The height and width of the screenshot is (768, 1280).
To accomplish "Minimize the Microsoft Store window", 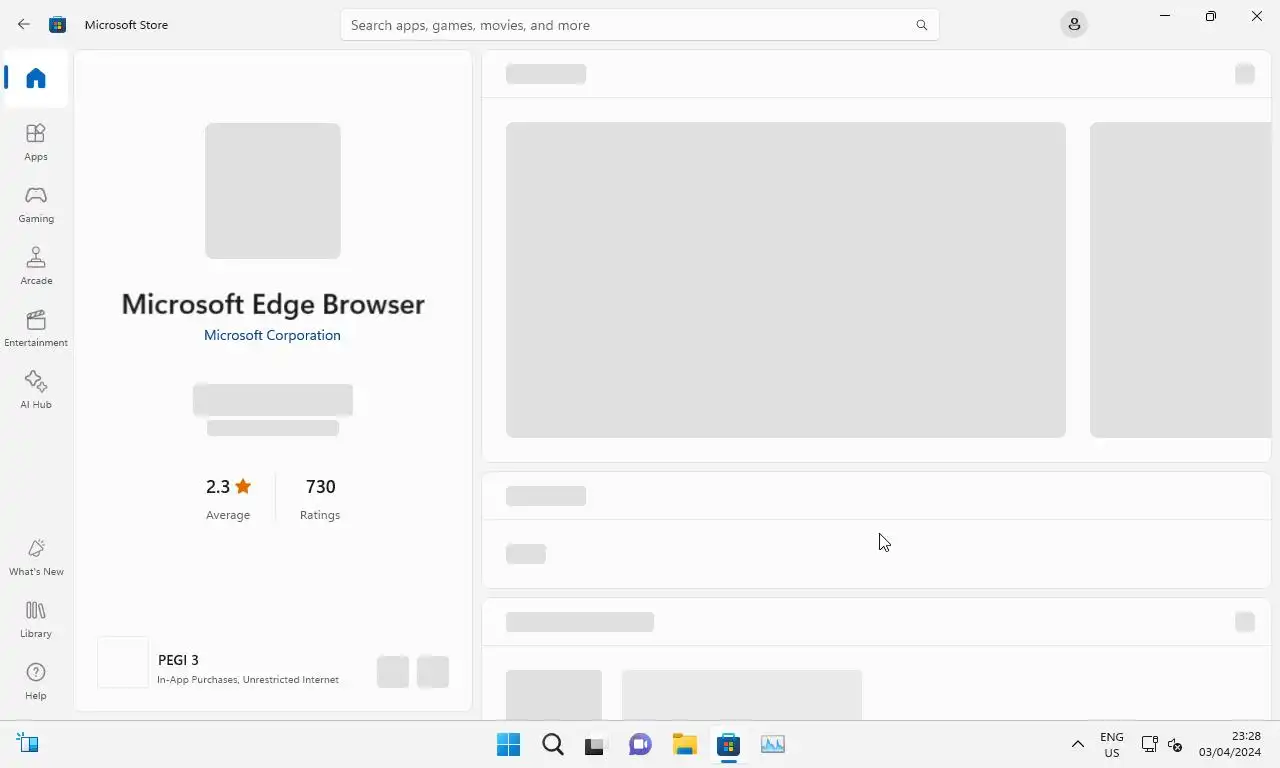I will (1164, 16).
